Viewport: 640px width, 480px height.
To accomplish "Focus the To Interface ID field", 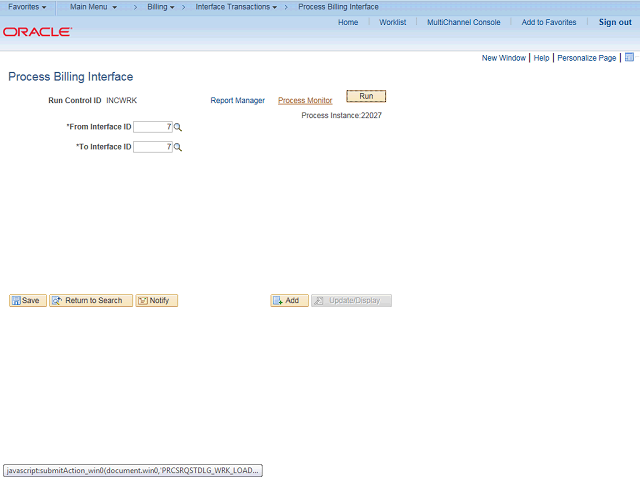I will [153, 147].
